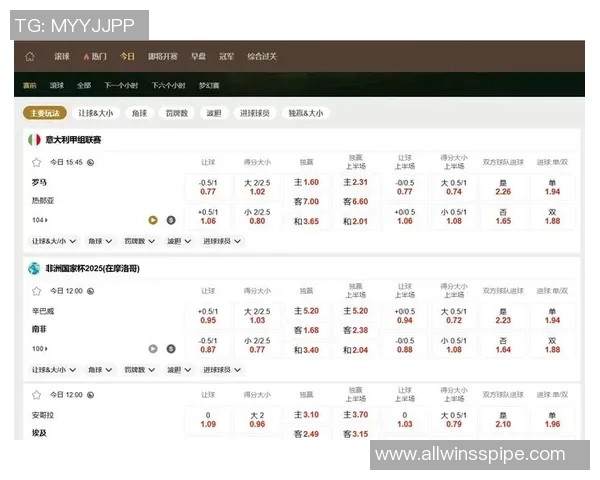Expand 波胆 dropdown under 罗马 match
The height and width of the screenshot is (480, 600).
179,241
